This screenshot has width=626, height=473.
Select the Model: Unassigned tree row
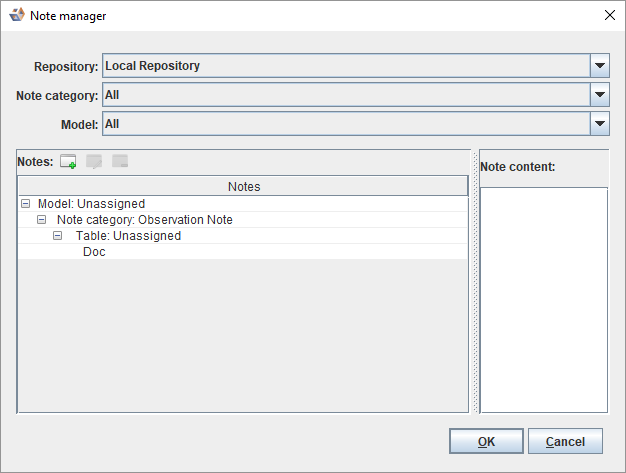(91, 204)
